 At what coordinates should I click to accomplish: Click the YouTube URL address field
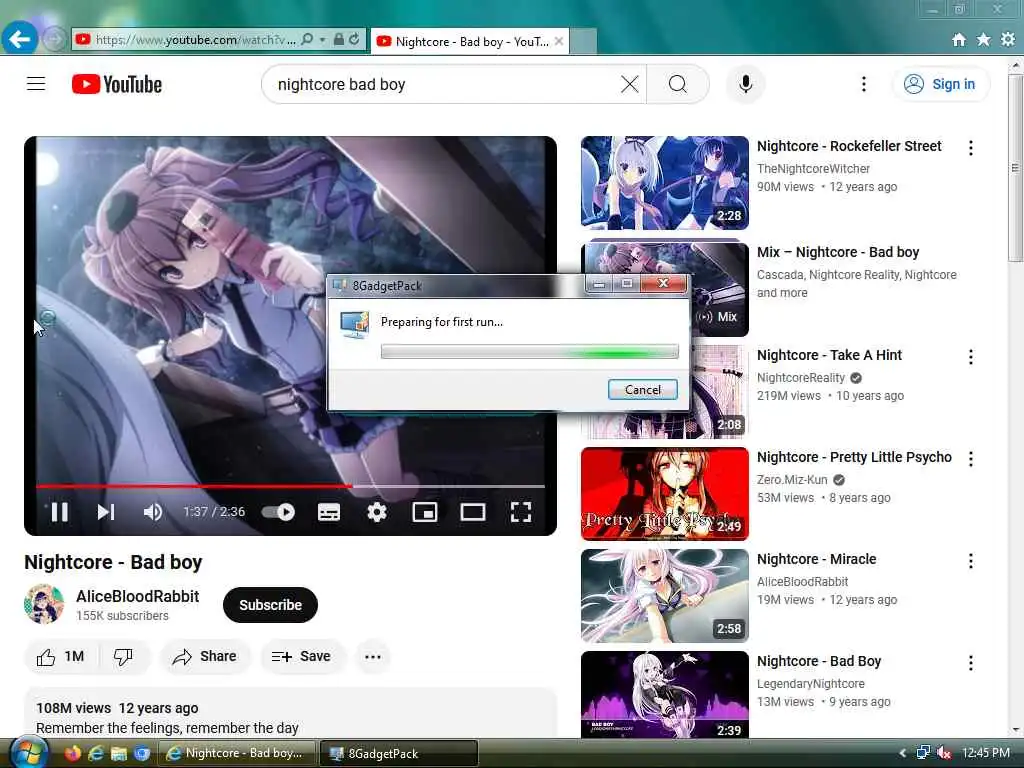(195, 40)
